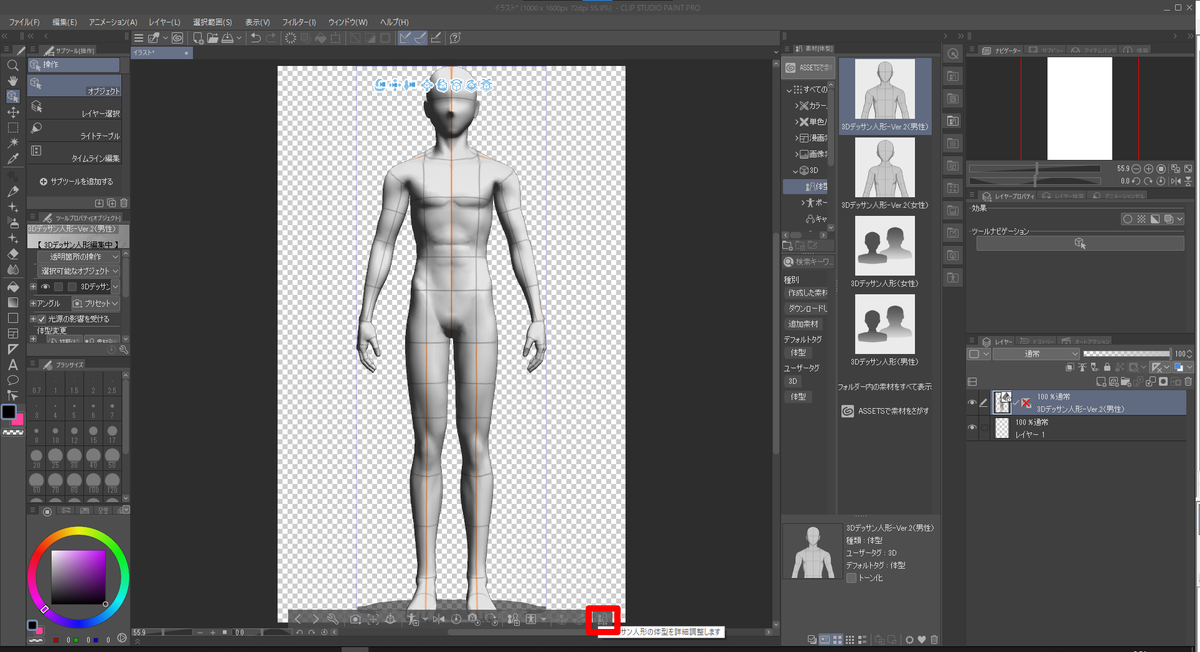
Task: Select the Operation object tool
Action: pyautogui.click(x=13, y=97)
